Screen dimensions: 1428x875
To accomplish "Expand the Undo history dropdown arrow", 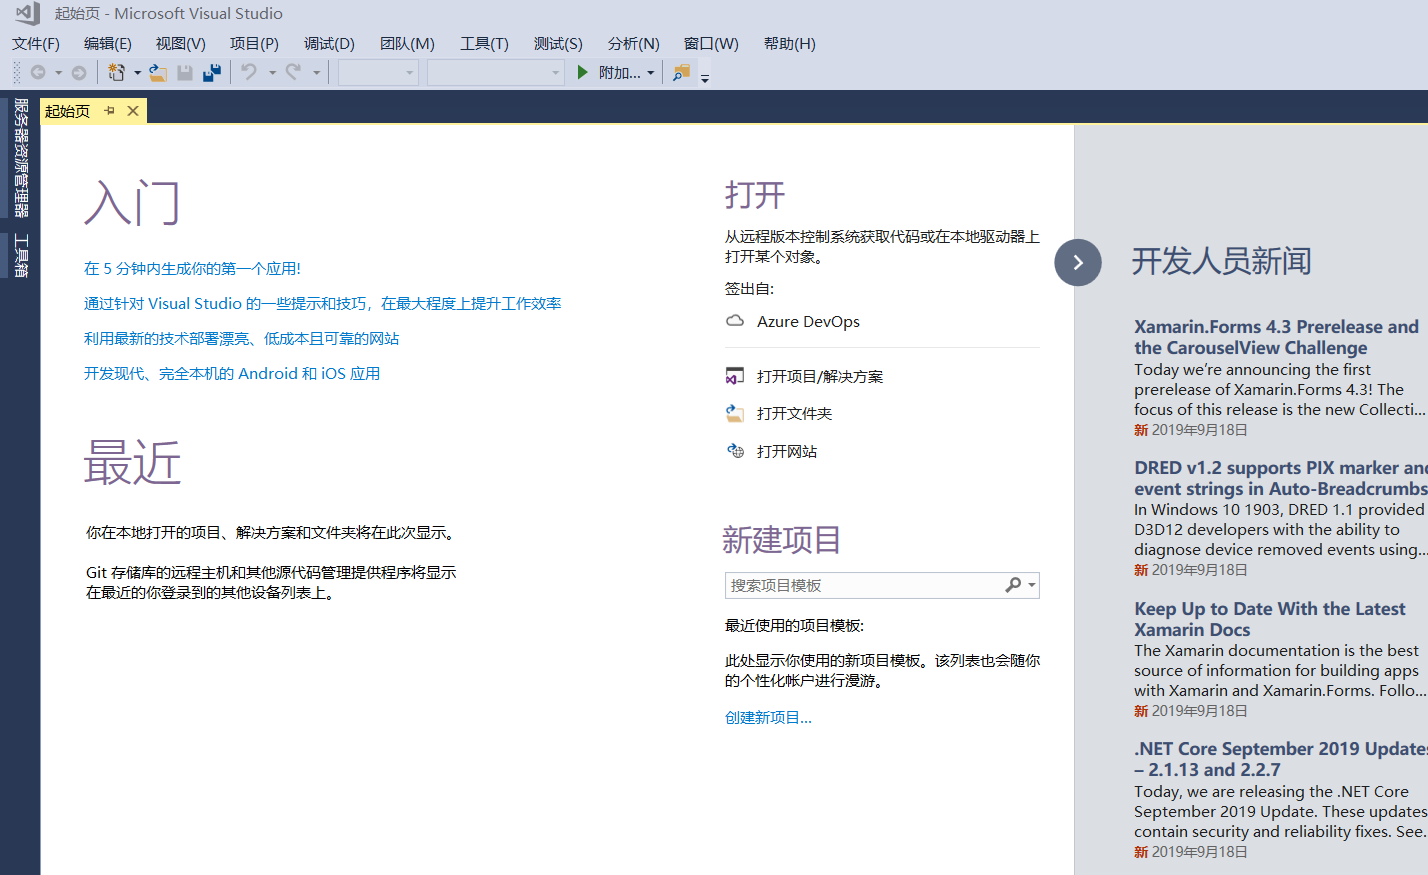I will pos(272,73).
